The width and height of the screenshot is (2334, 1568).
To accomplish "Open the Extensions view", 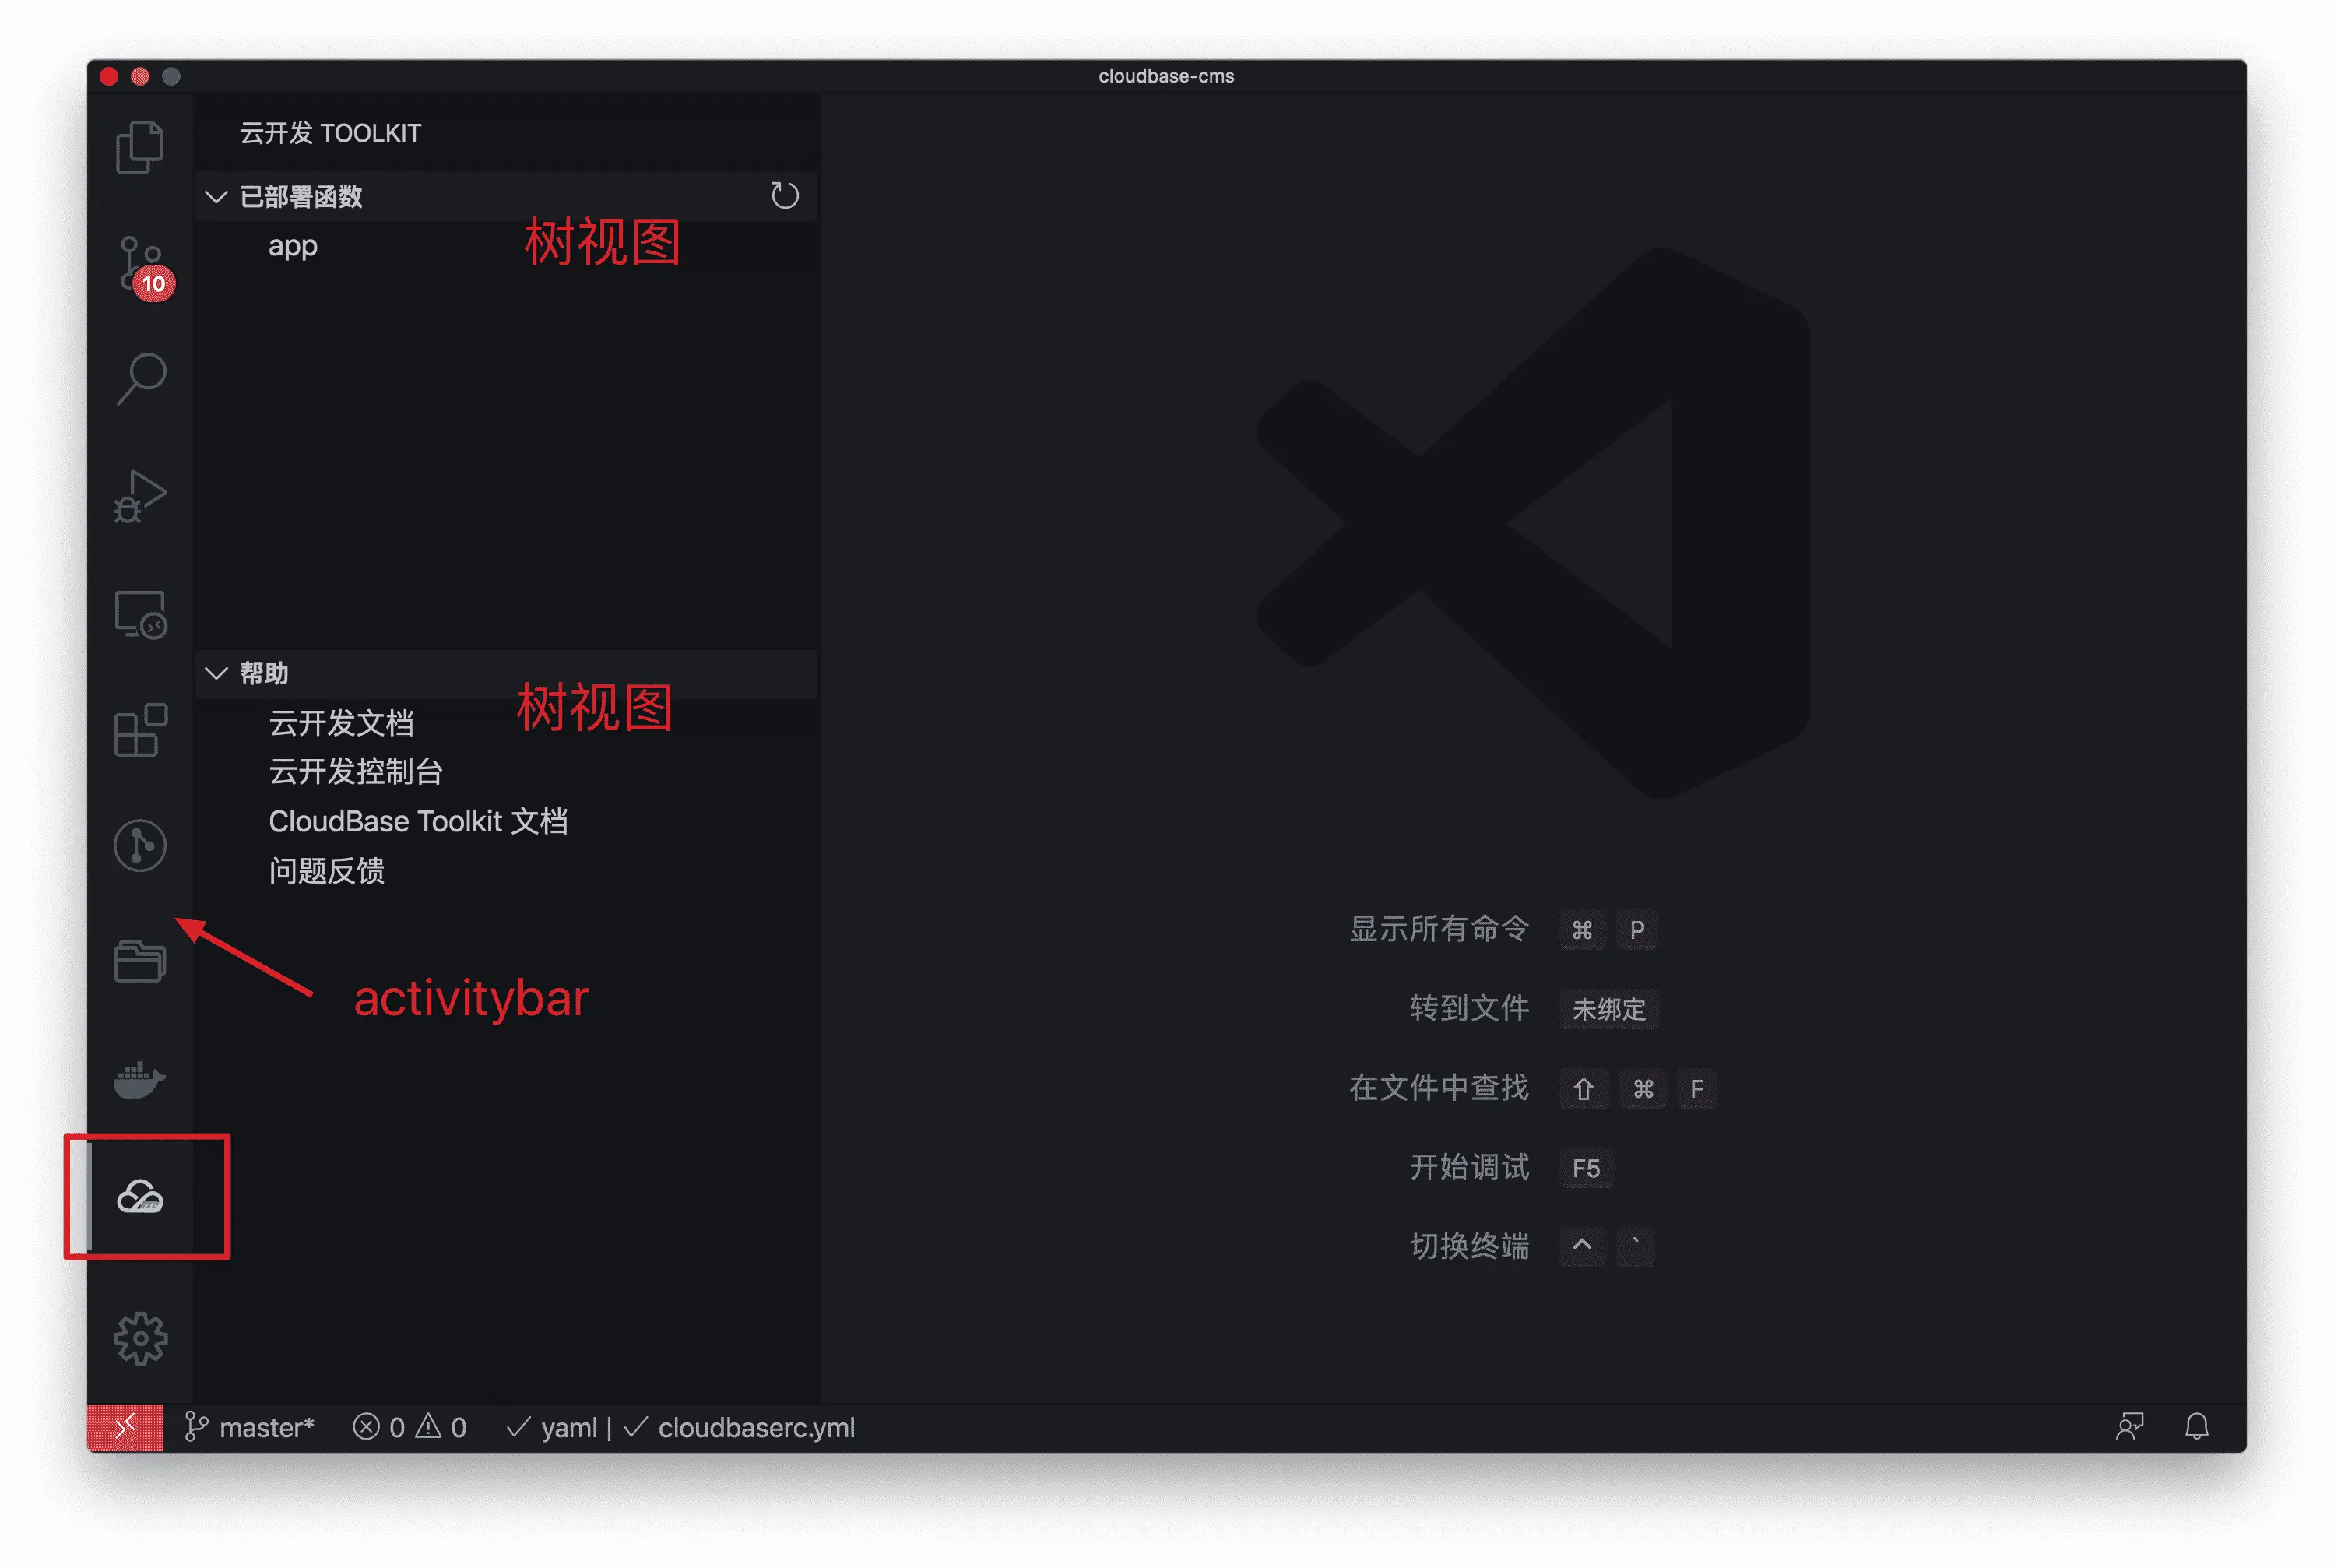I will (140, 729).
